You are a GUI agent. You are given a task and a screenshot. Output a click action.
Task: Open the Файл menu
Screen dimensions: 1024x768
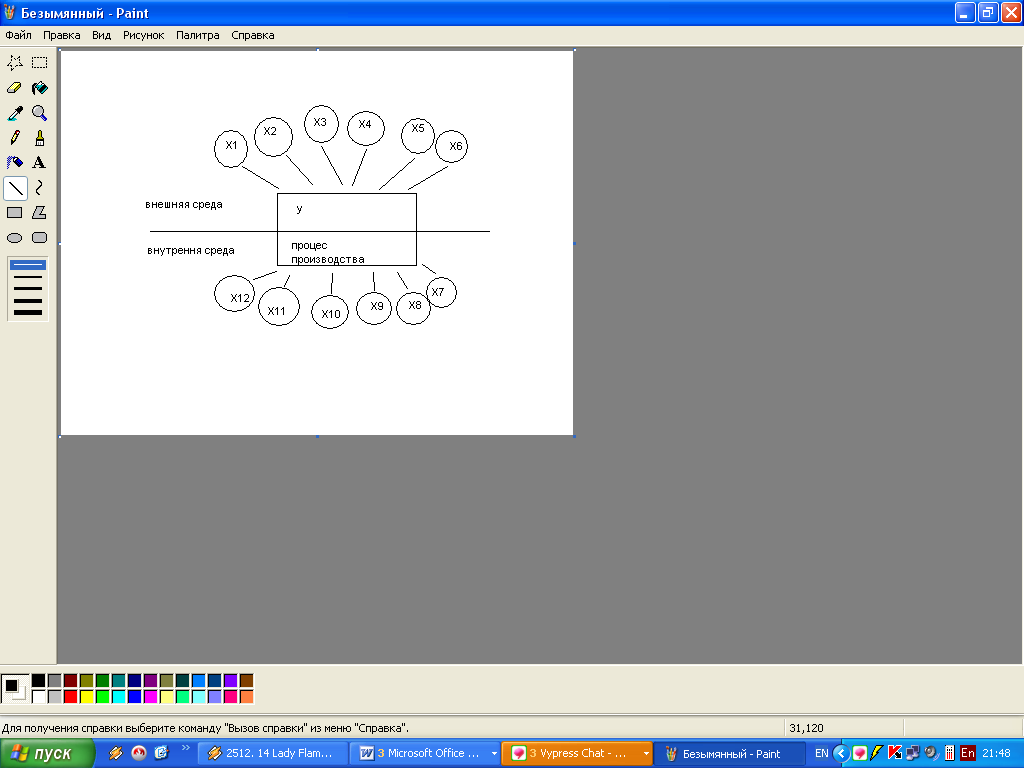click(x=18, y=35)
